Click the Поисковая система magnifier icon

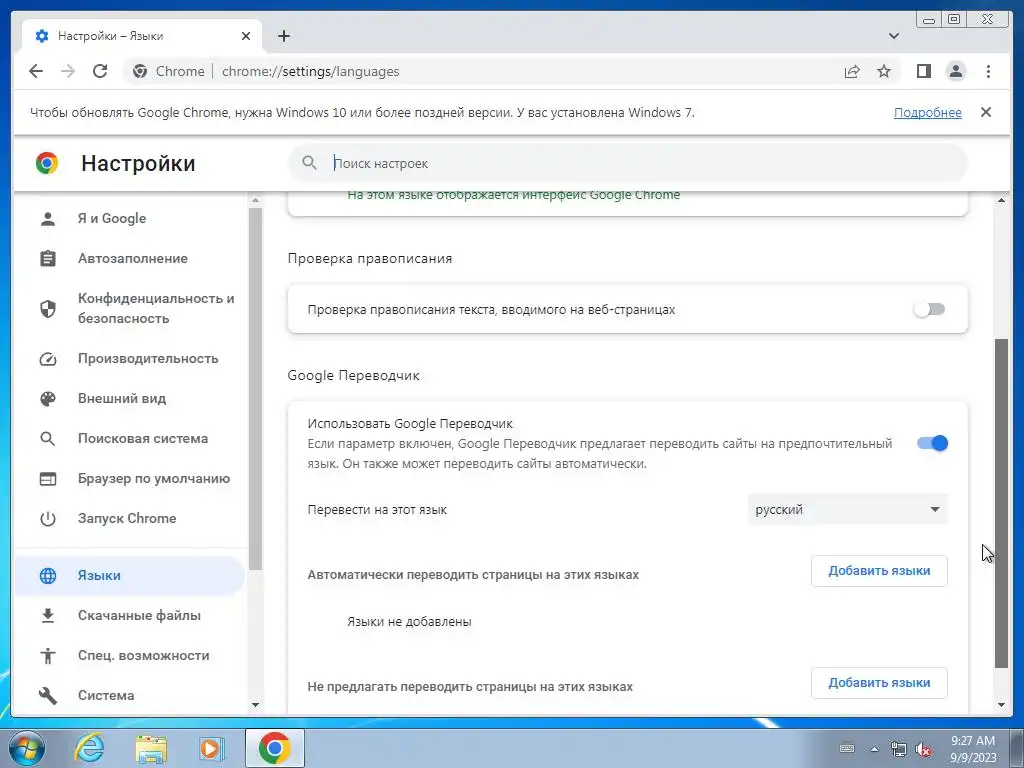48,438
